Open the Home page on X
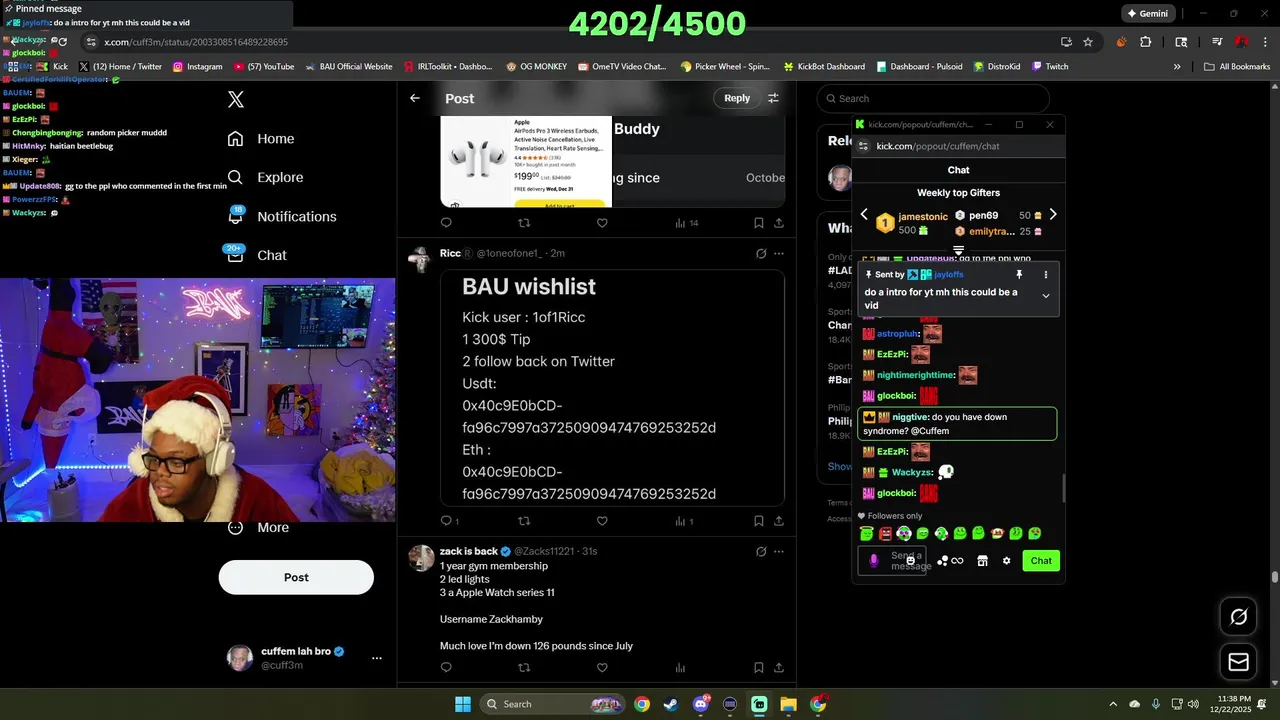The image size is (1280, 720). coord(261,139)
